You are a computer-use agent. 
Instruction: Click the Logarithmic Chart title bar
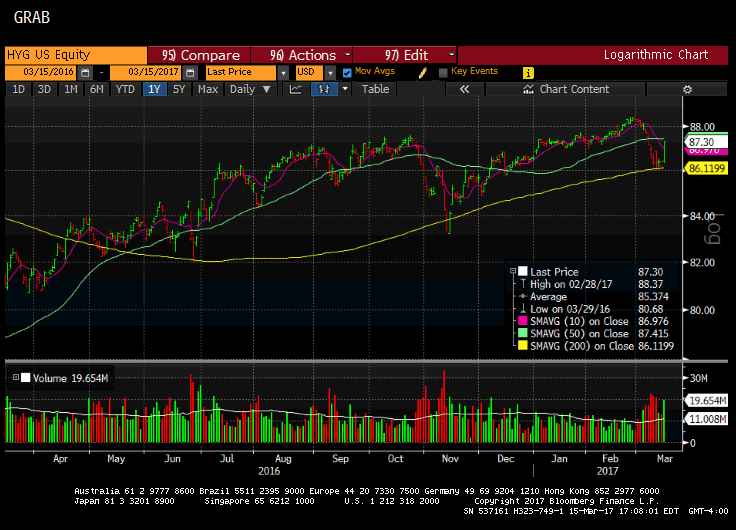point(593,55)
